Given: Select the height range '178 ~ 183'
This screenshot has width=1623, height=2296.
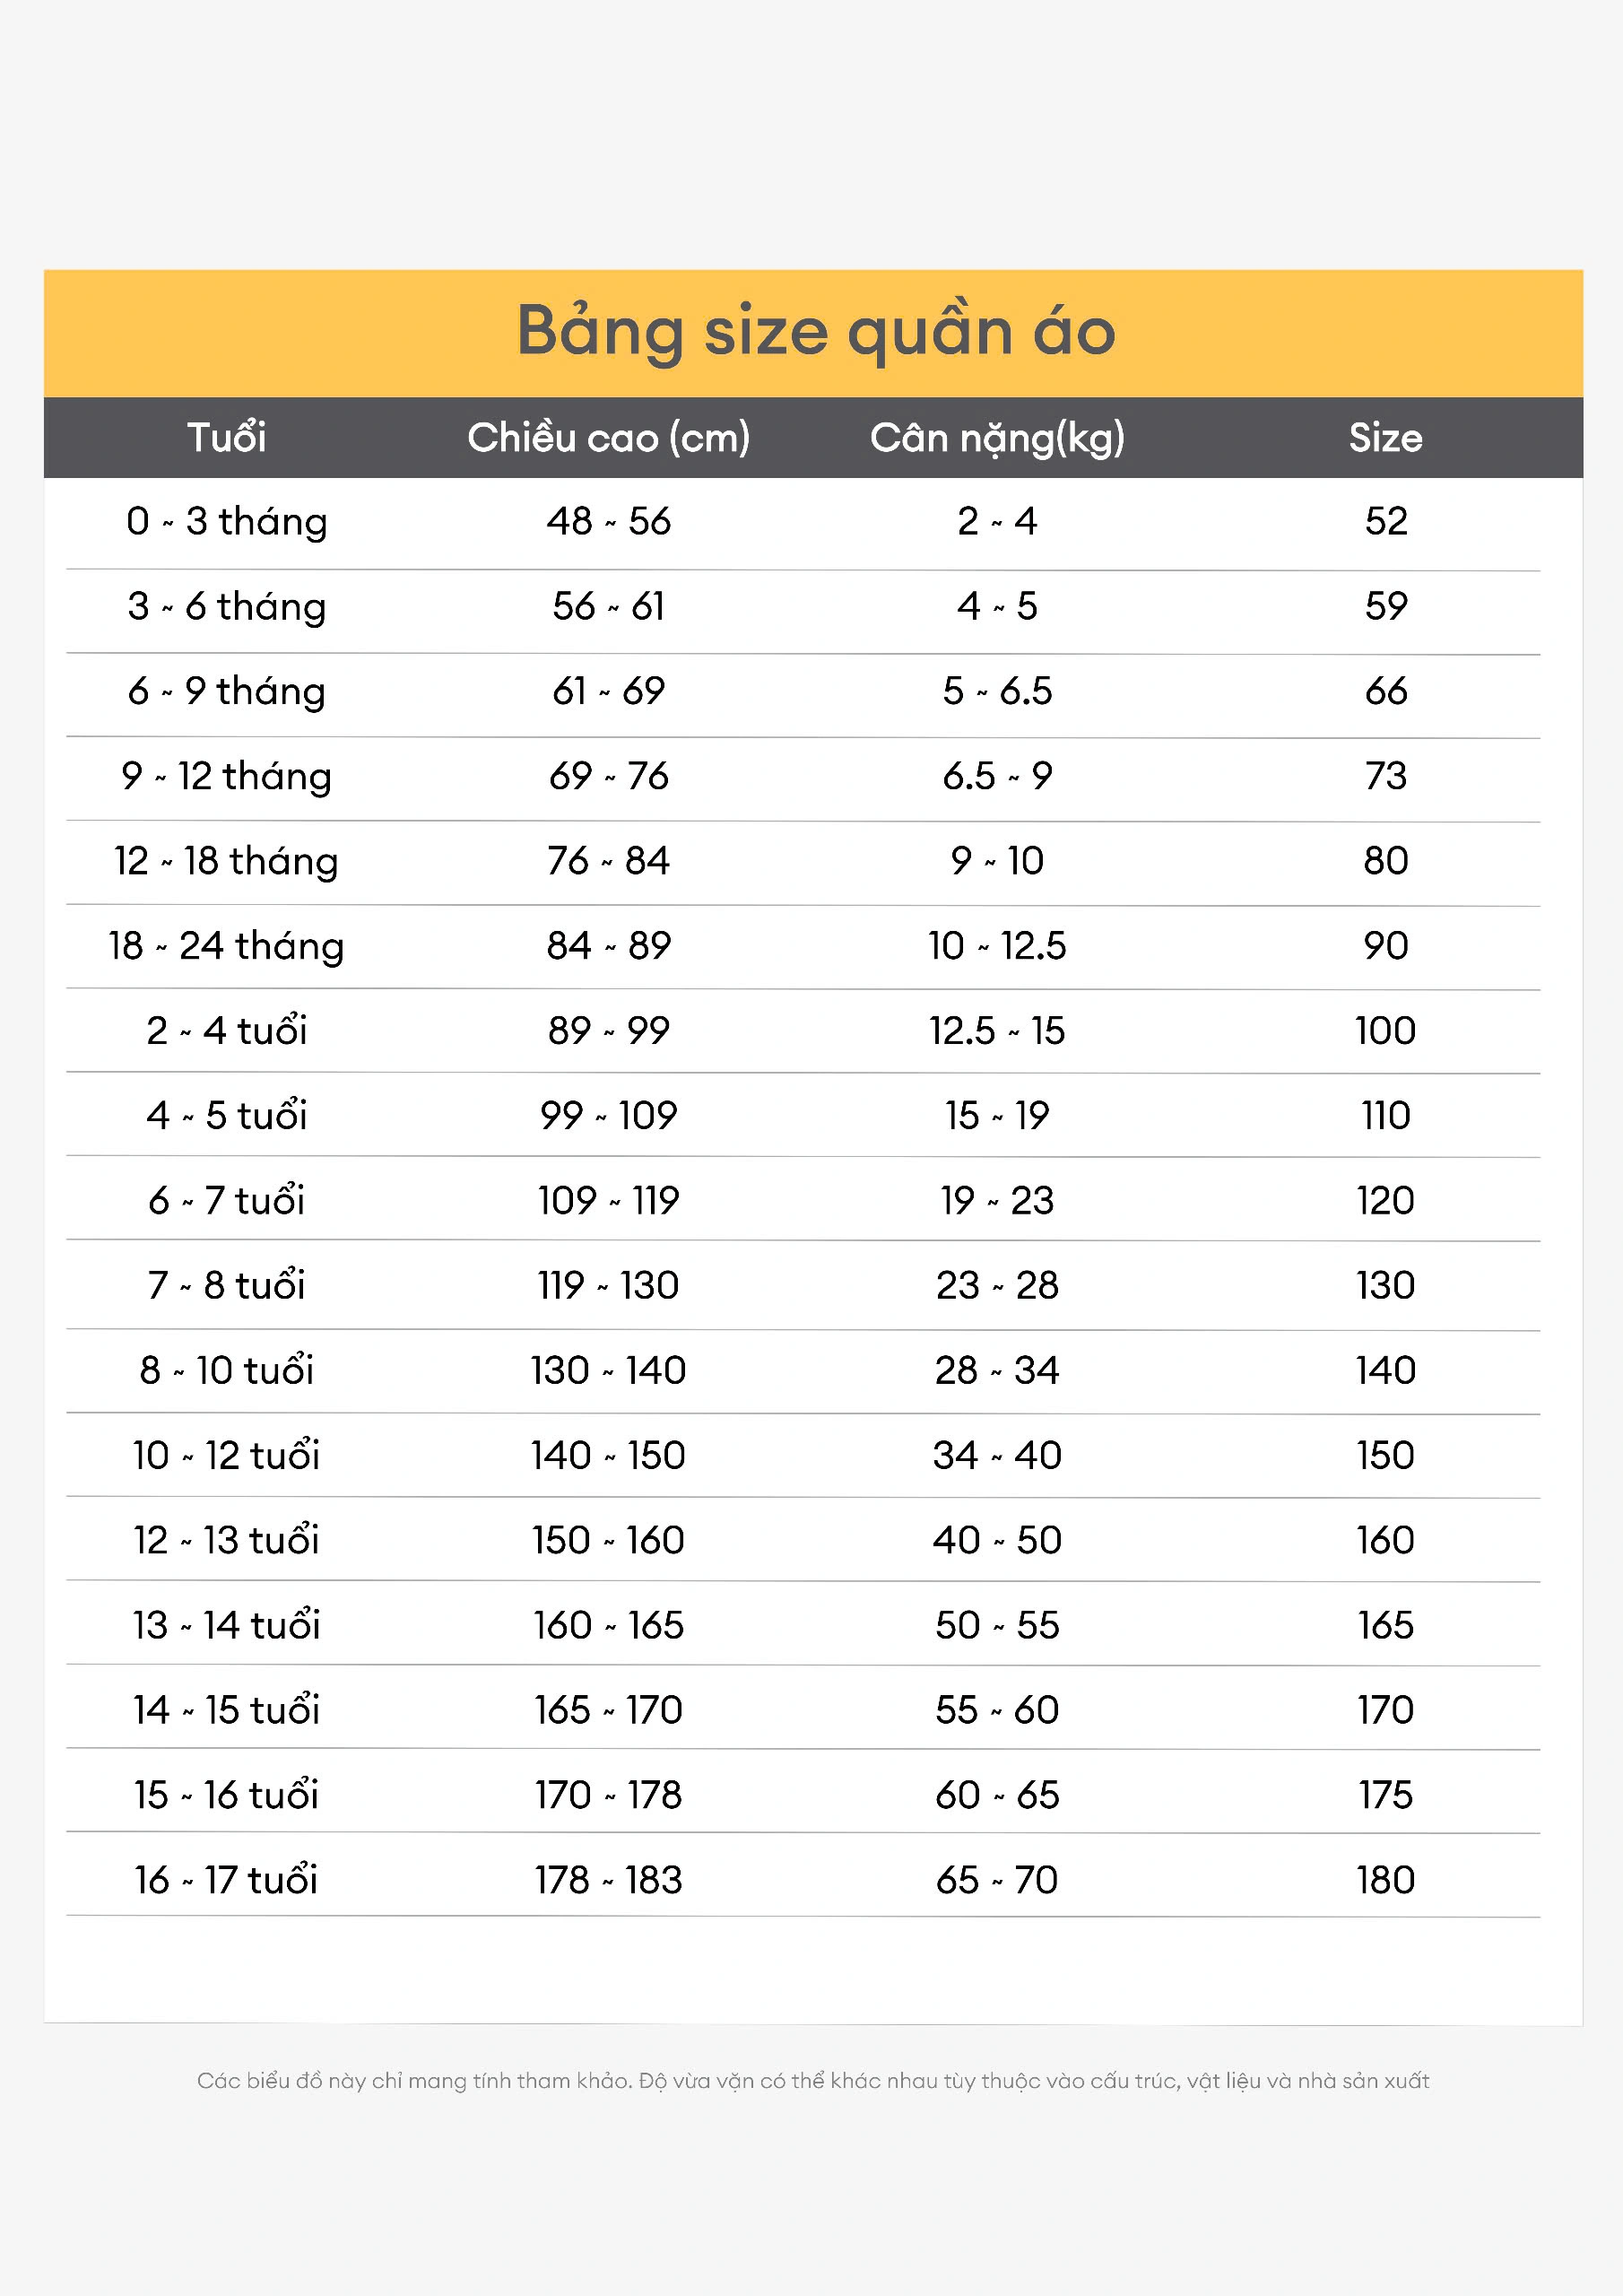Looking at the screenshot, I should [608, 1881].
